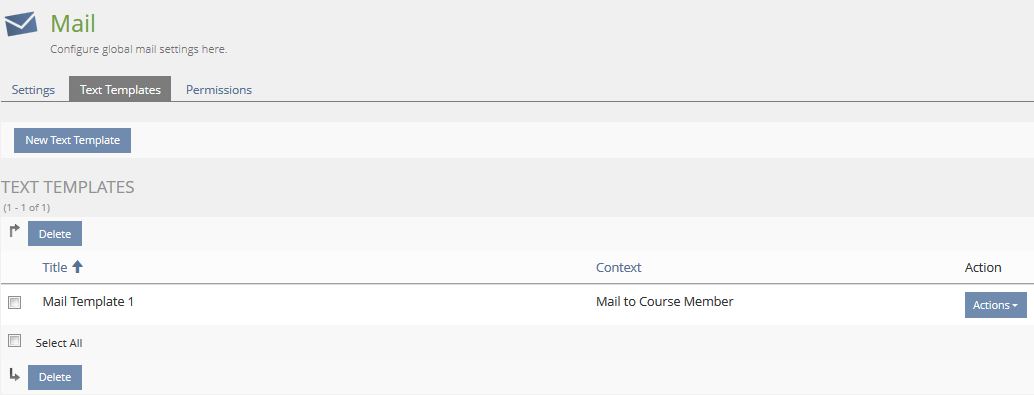Select the Mail Template 1 row title

pyautogui.click(x=88, y=301)
